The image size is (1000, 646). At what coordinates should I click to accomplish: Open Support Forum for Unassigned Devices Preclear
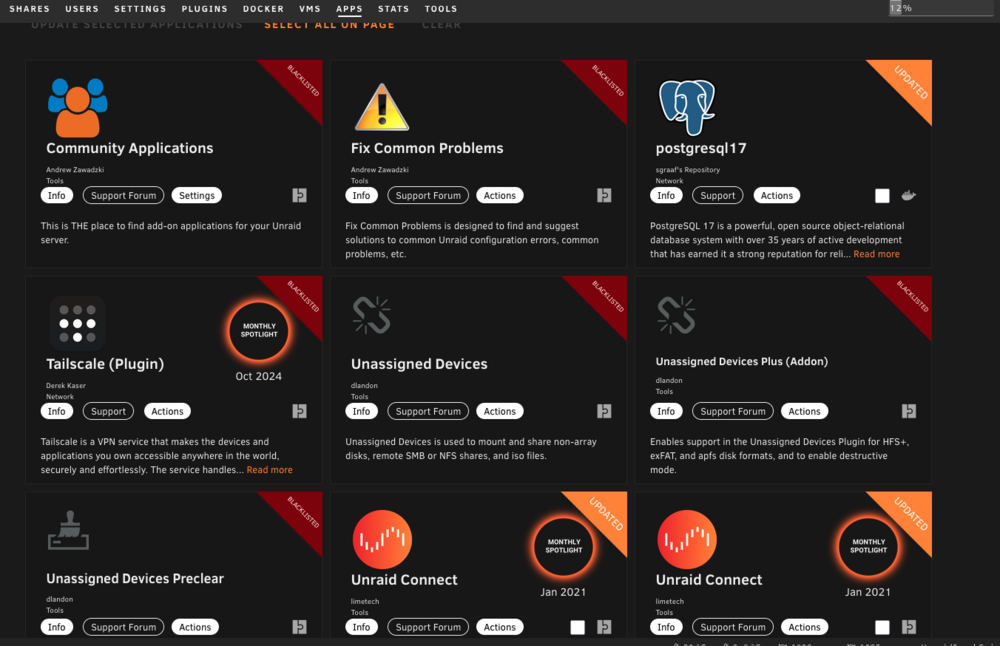[x=123, y=627]
